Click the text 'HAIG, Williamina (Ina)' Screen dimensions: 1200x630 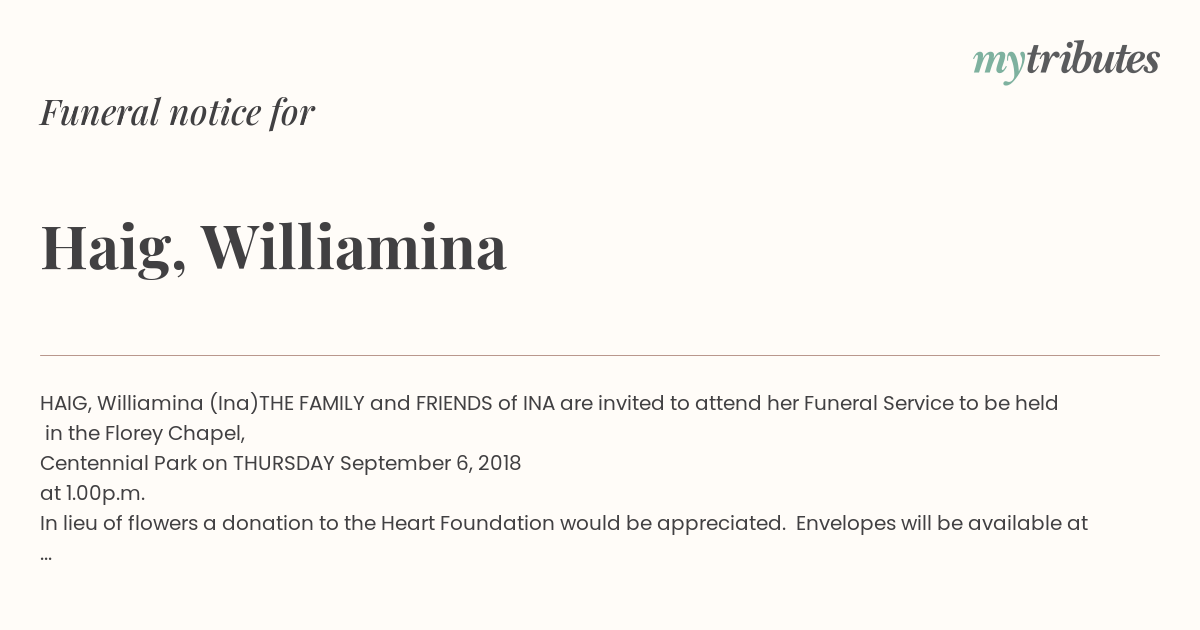149,404
